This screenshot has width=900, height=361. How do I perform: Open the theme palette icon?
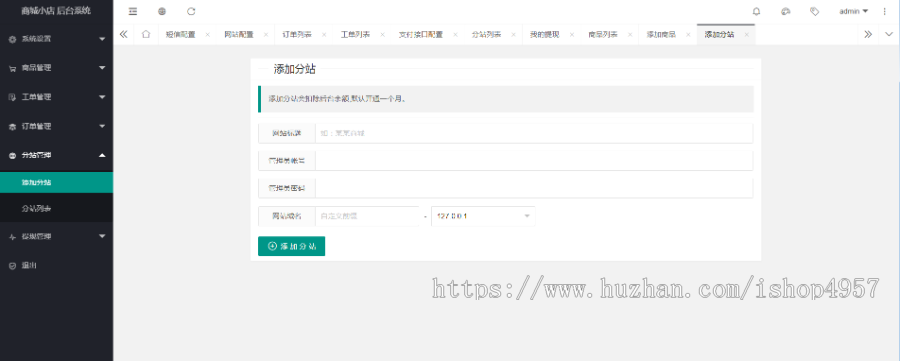pyautogui.click(x=786, y=11)
